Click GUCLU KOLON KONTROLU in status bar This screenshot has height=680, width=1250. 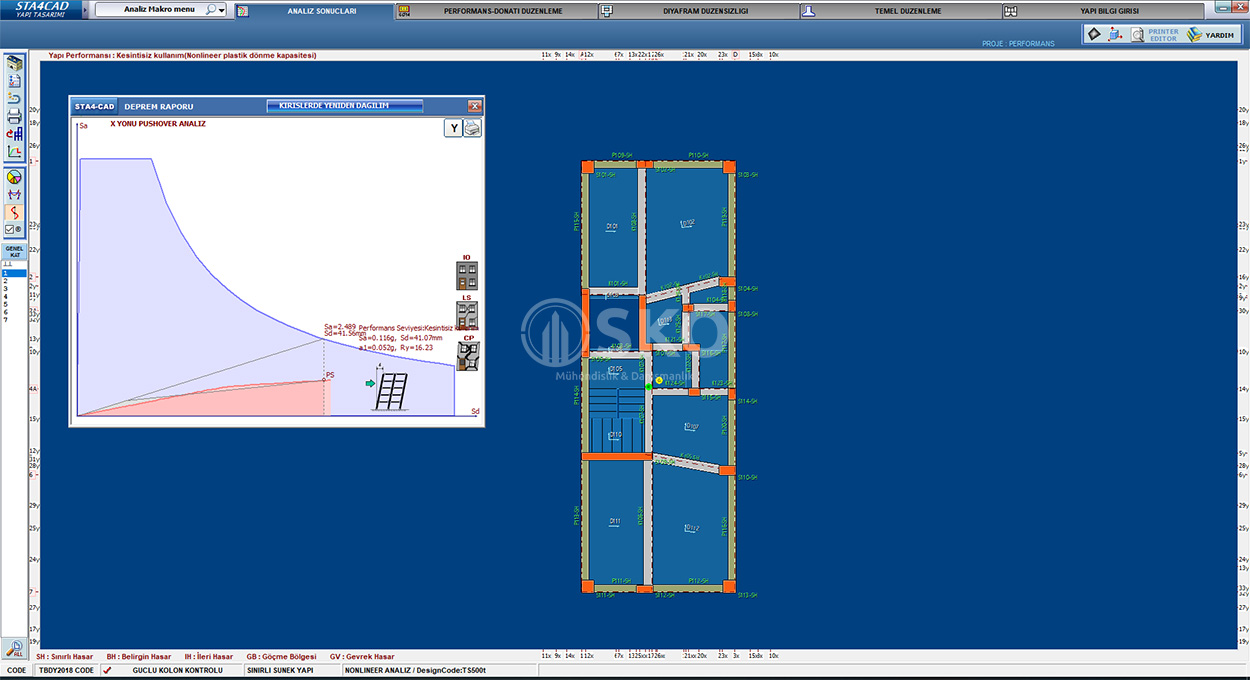point(177,670)
